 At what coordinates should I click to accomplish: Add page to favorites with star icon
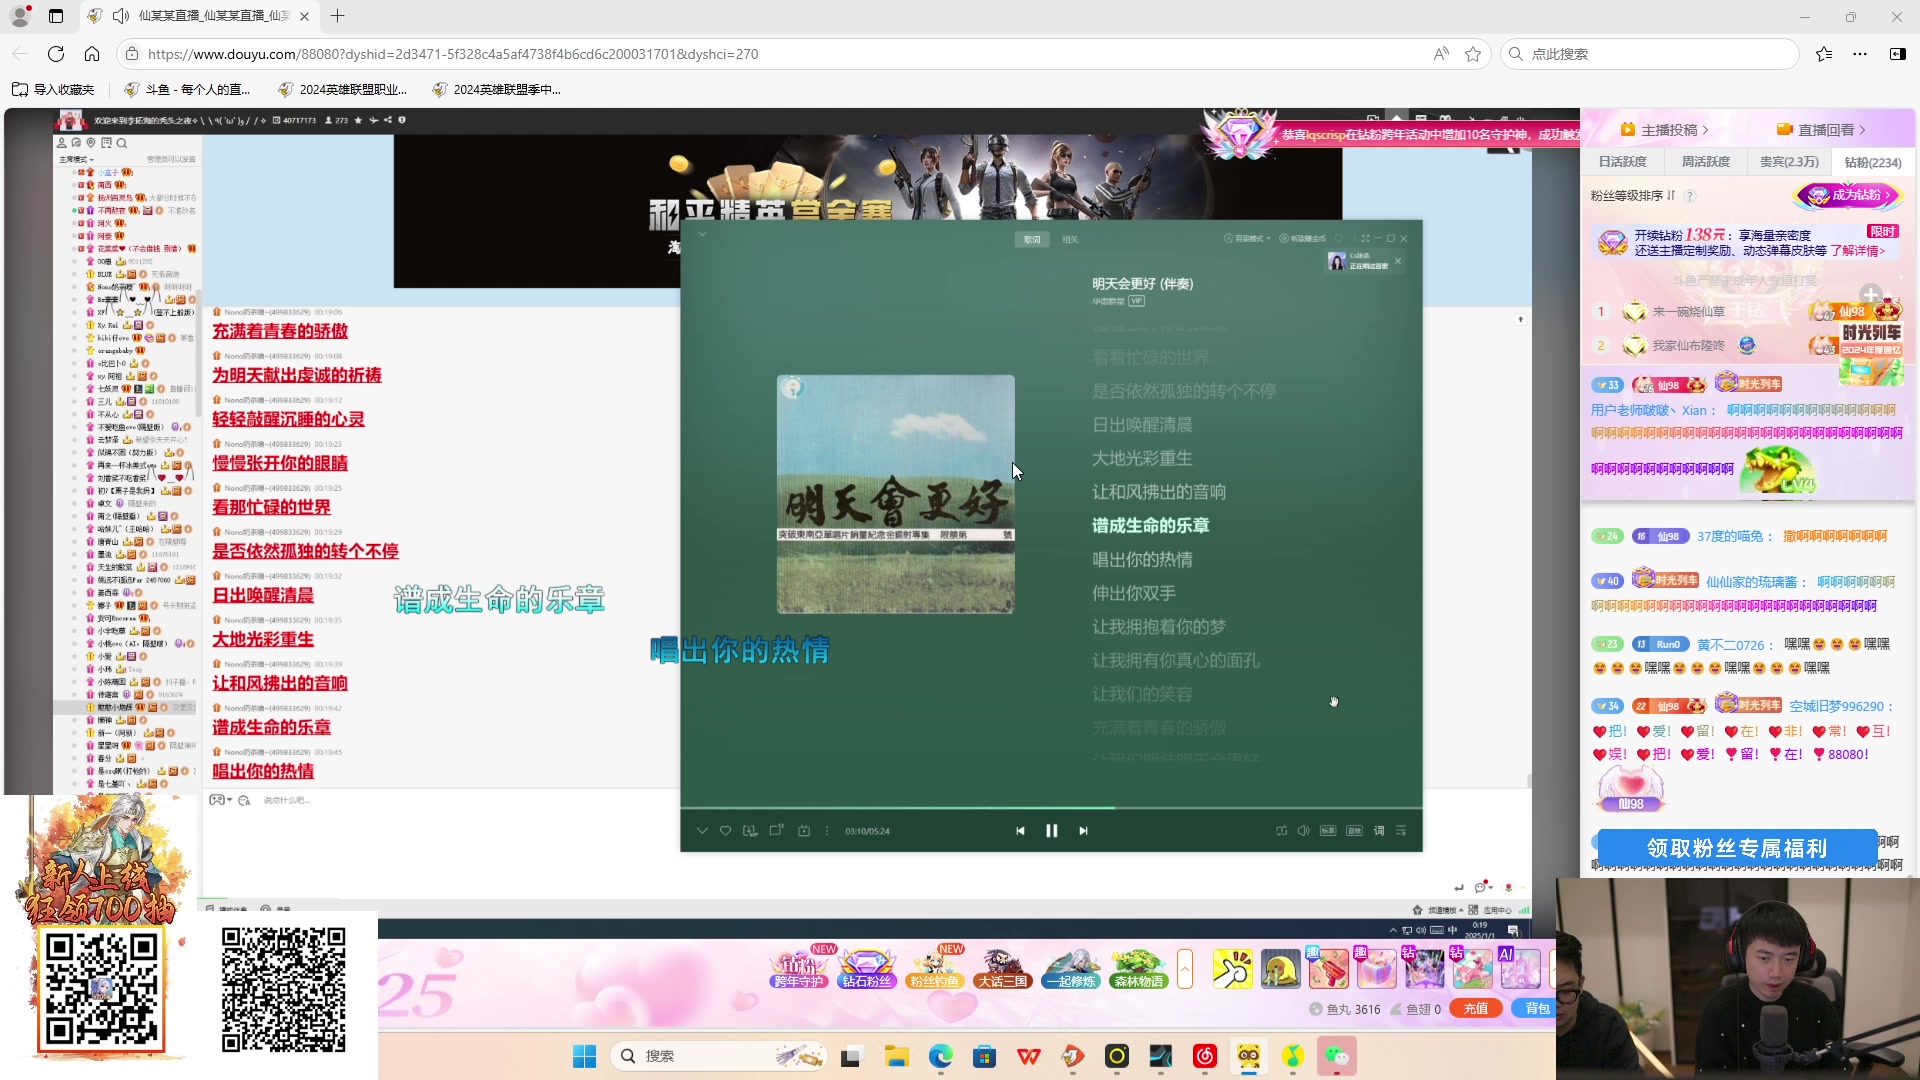click(x=1473, y=54)
